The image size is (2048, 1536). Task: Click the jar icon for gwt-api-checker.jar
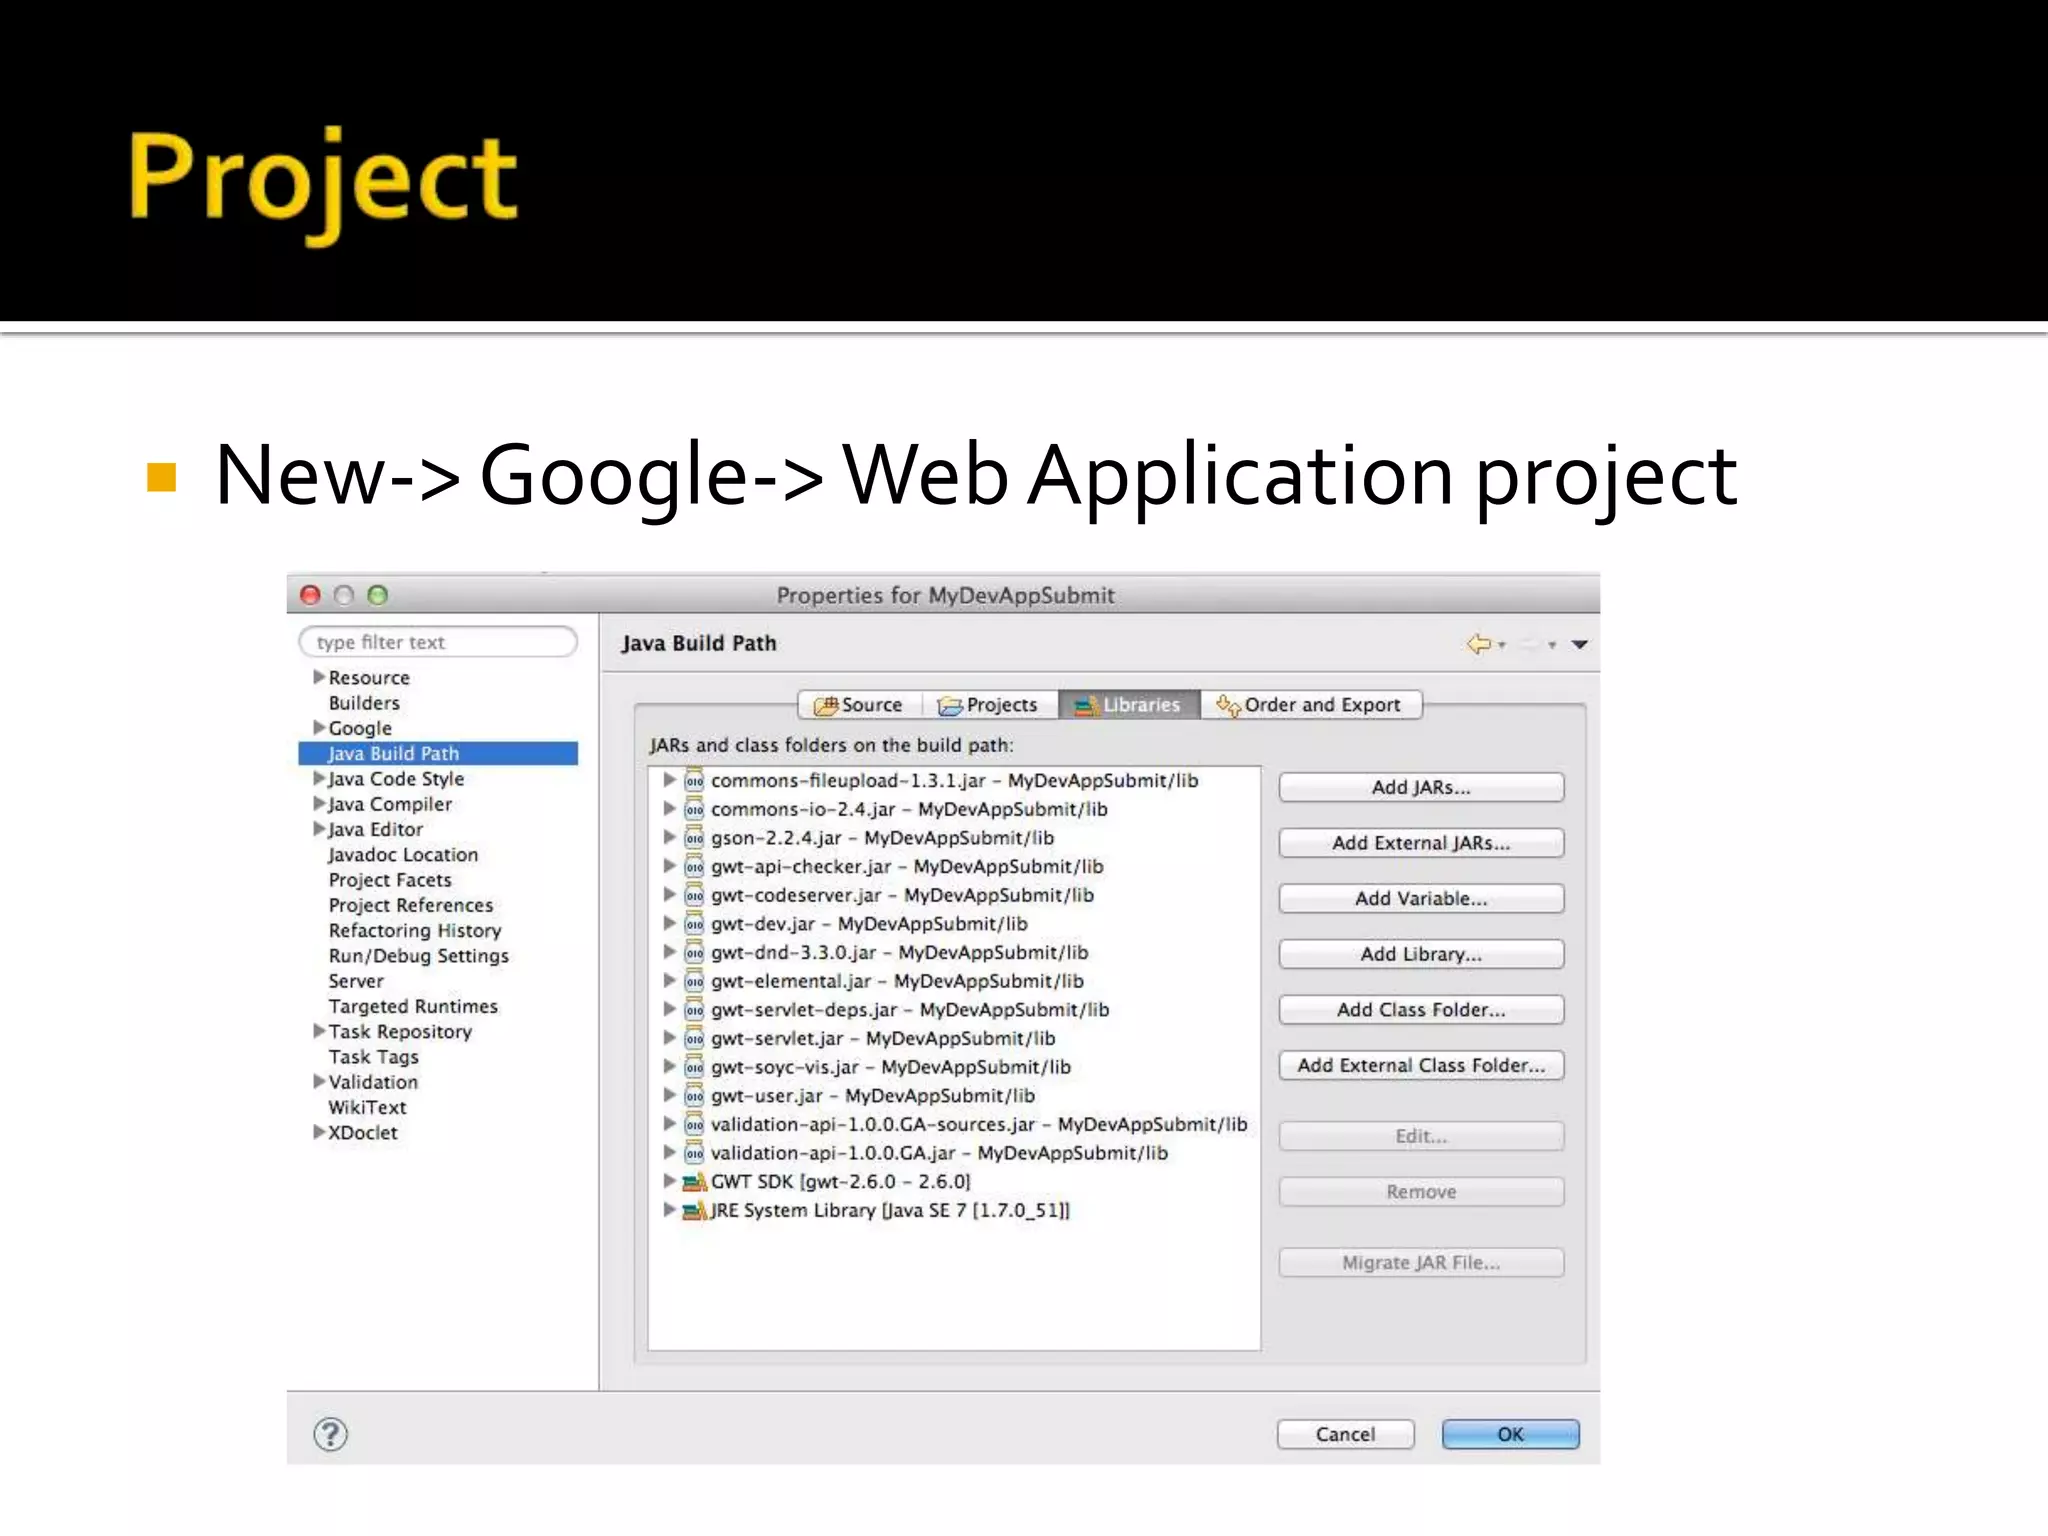coord(694,867)
